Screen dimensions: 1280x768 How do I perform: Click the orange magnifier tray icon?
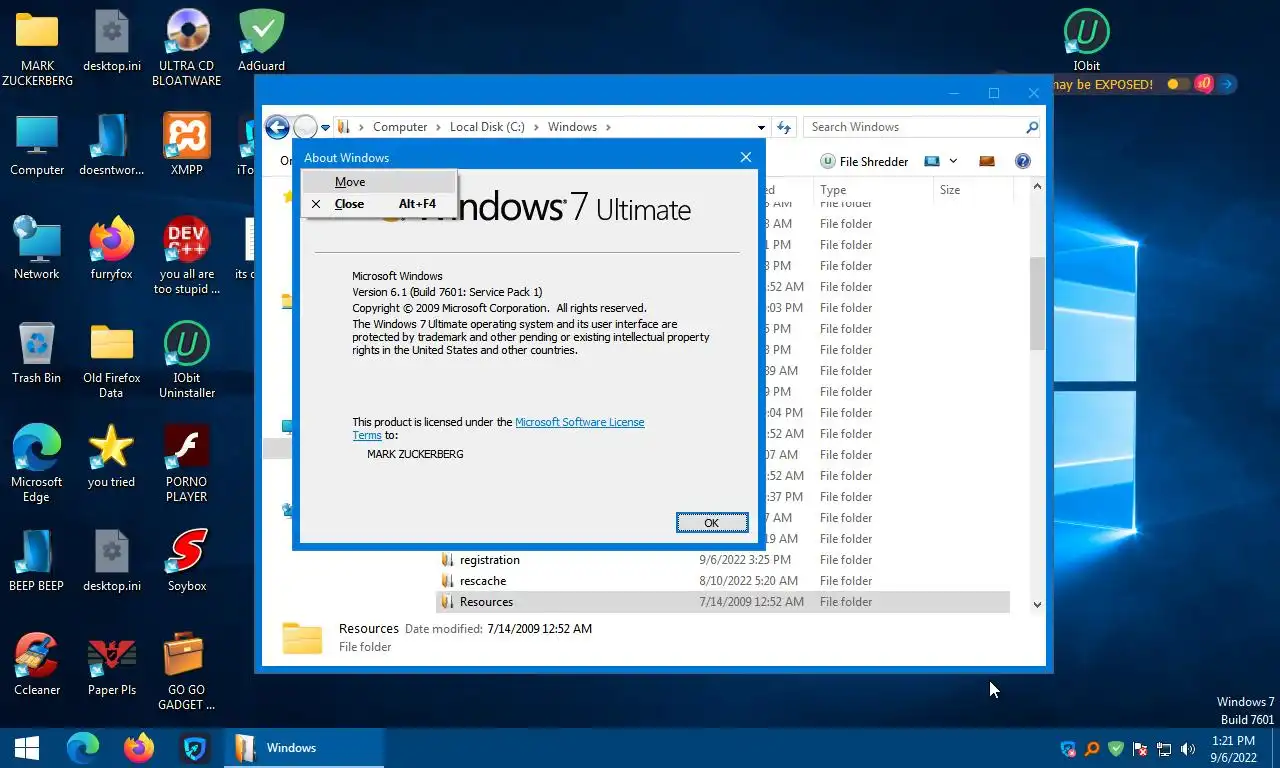point(1092,748)
